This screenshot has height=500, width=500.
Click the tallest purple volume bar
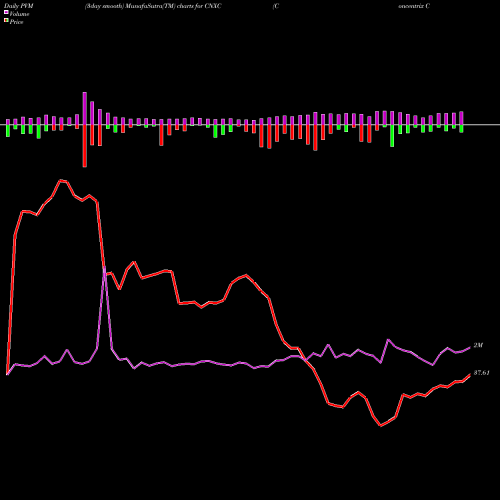pos(85,108)
